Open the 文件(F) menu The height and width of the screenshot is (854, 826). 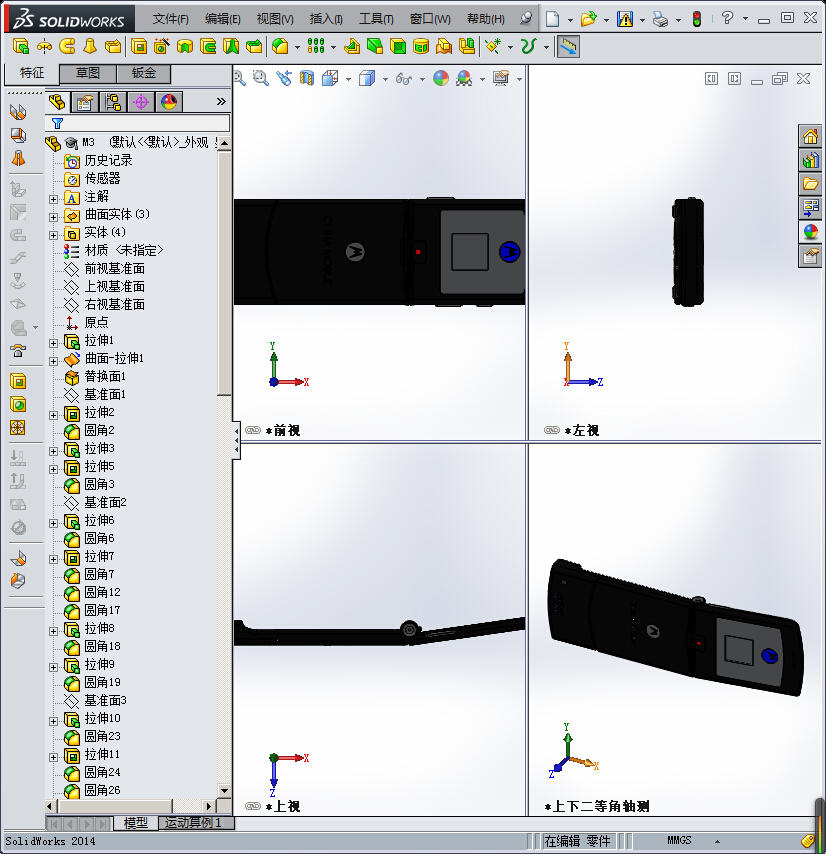tap(170, 19)
